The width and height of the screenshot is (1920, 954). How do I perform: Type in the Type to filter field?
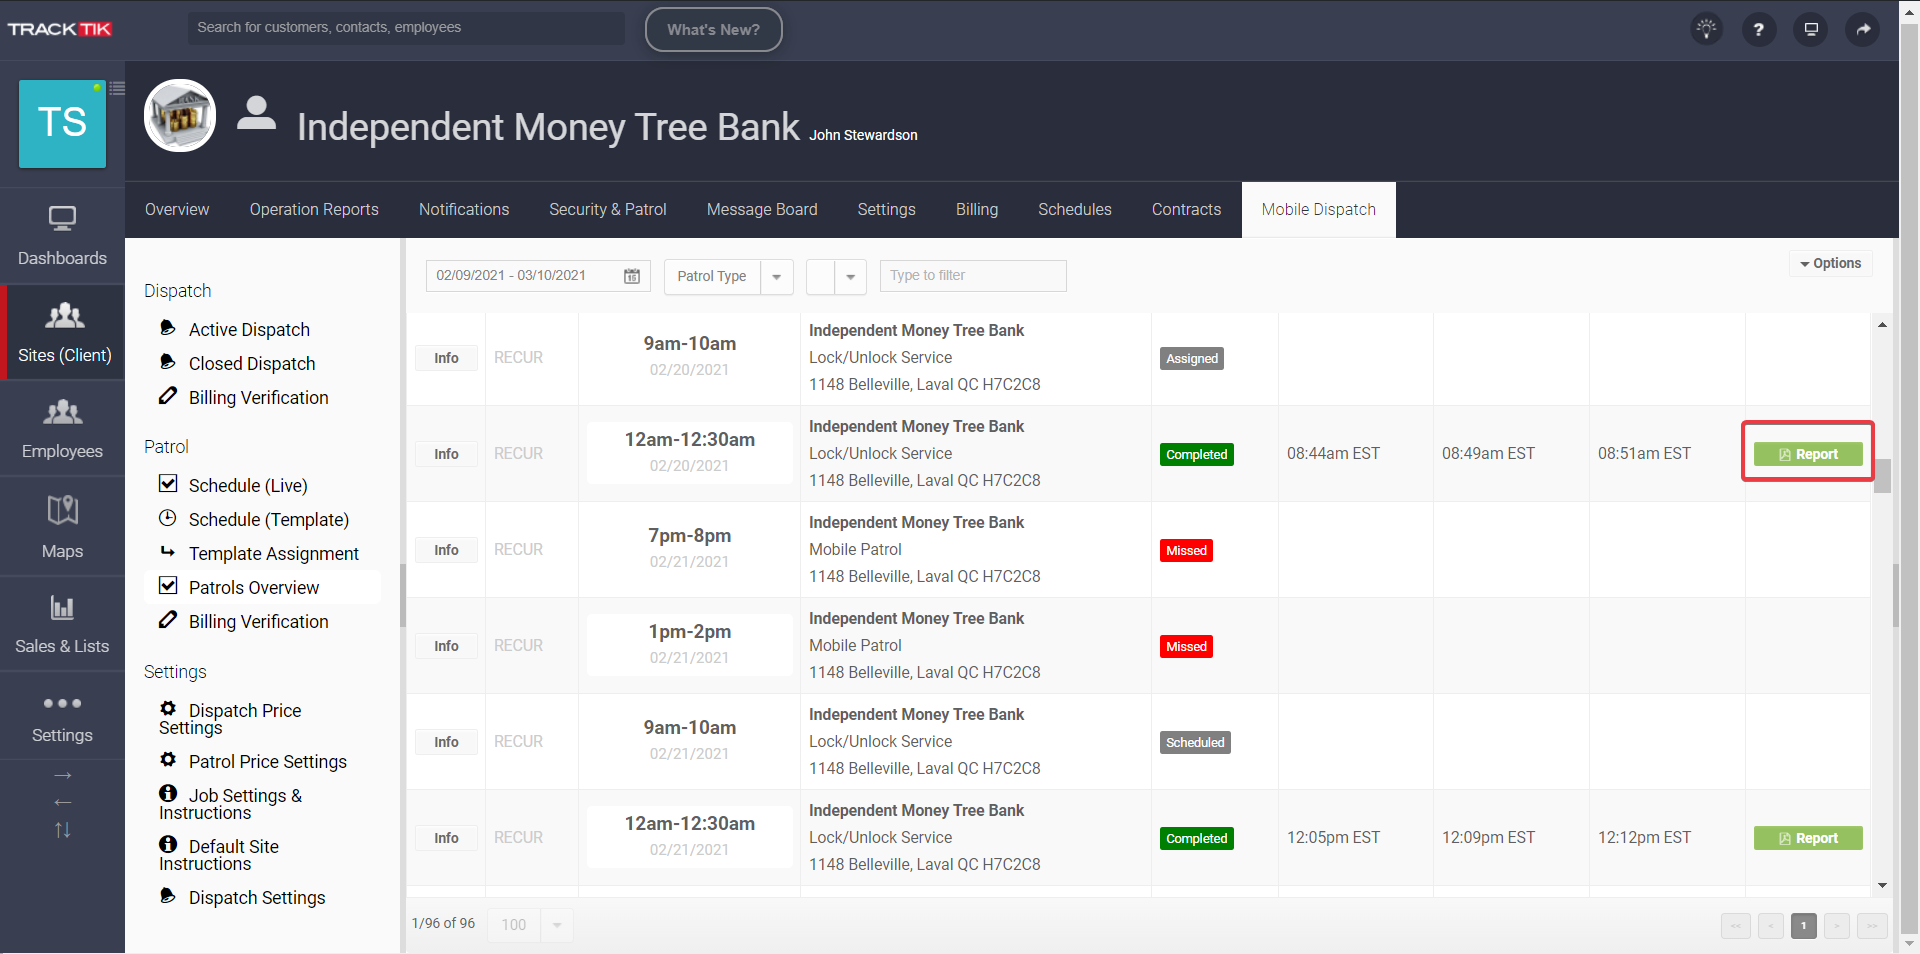tap(971, 275)
